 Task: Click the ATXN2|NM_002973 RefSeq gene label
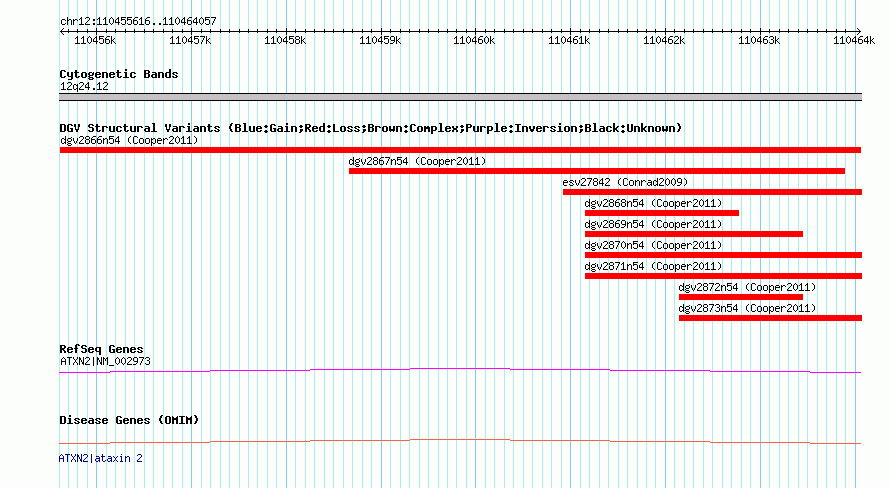105,361
